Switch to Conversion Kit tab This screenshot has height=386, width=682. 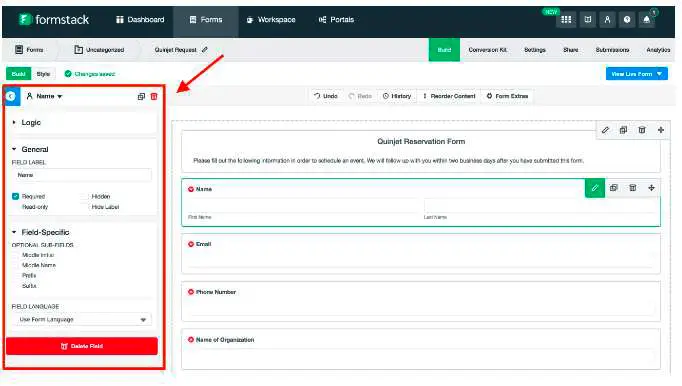tap(488, 50)
